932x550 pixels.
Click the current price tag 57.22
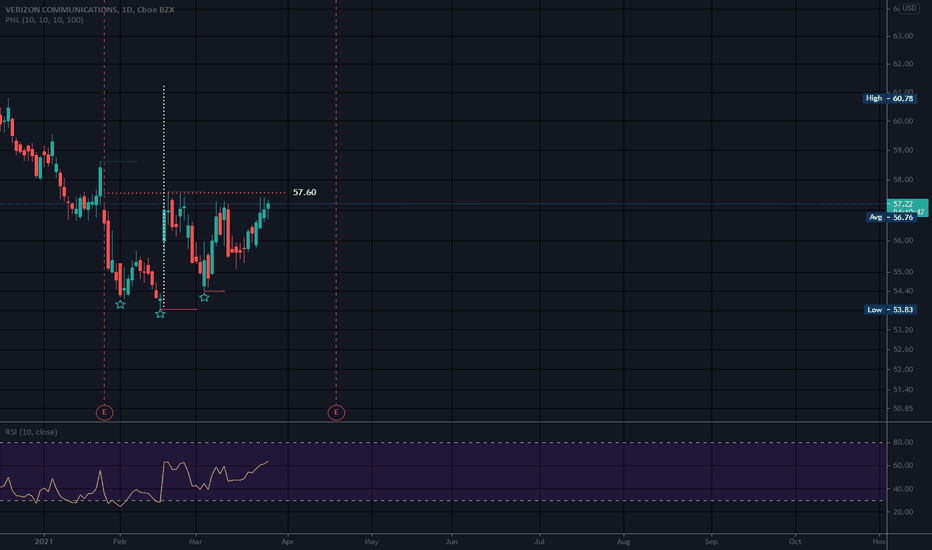(907, 205)
